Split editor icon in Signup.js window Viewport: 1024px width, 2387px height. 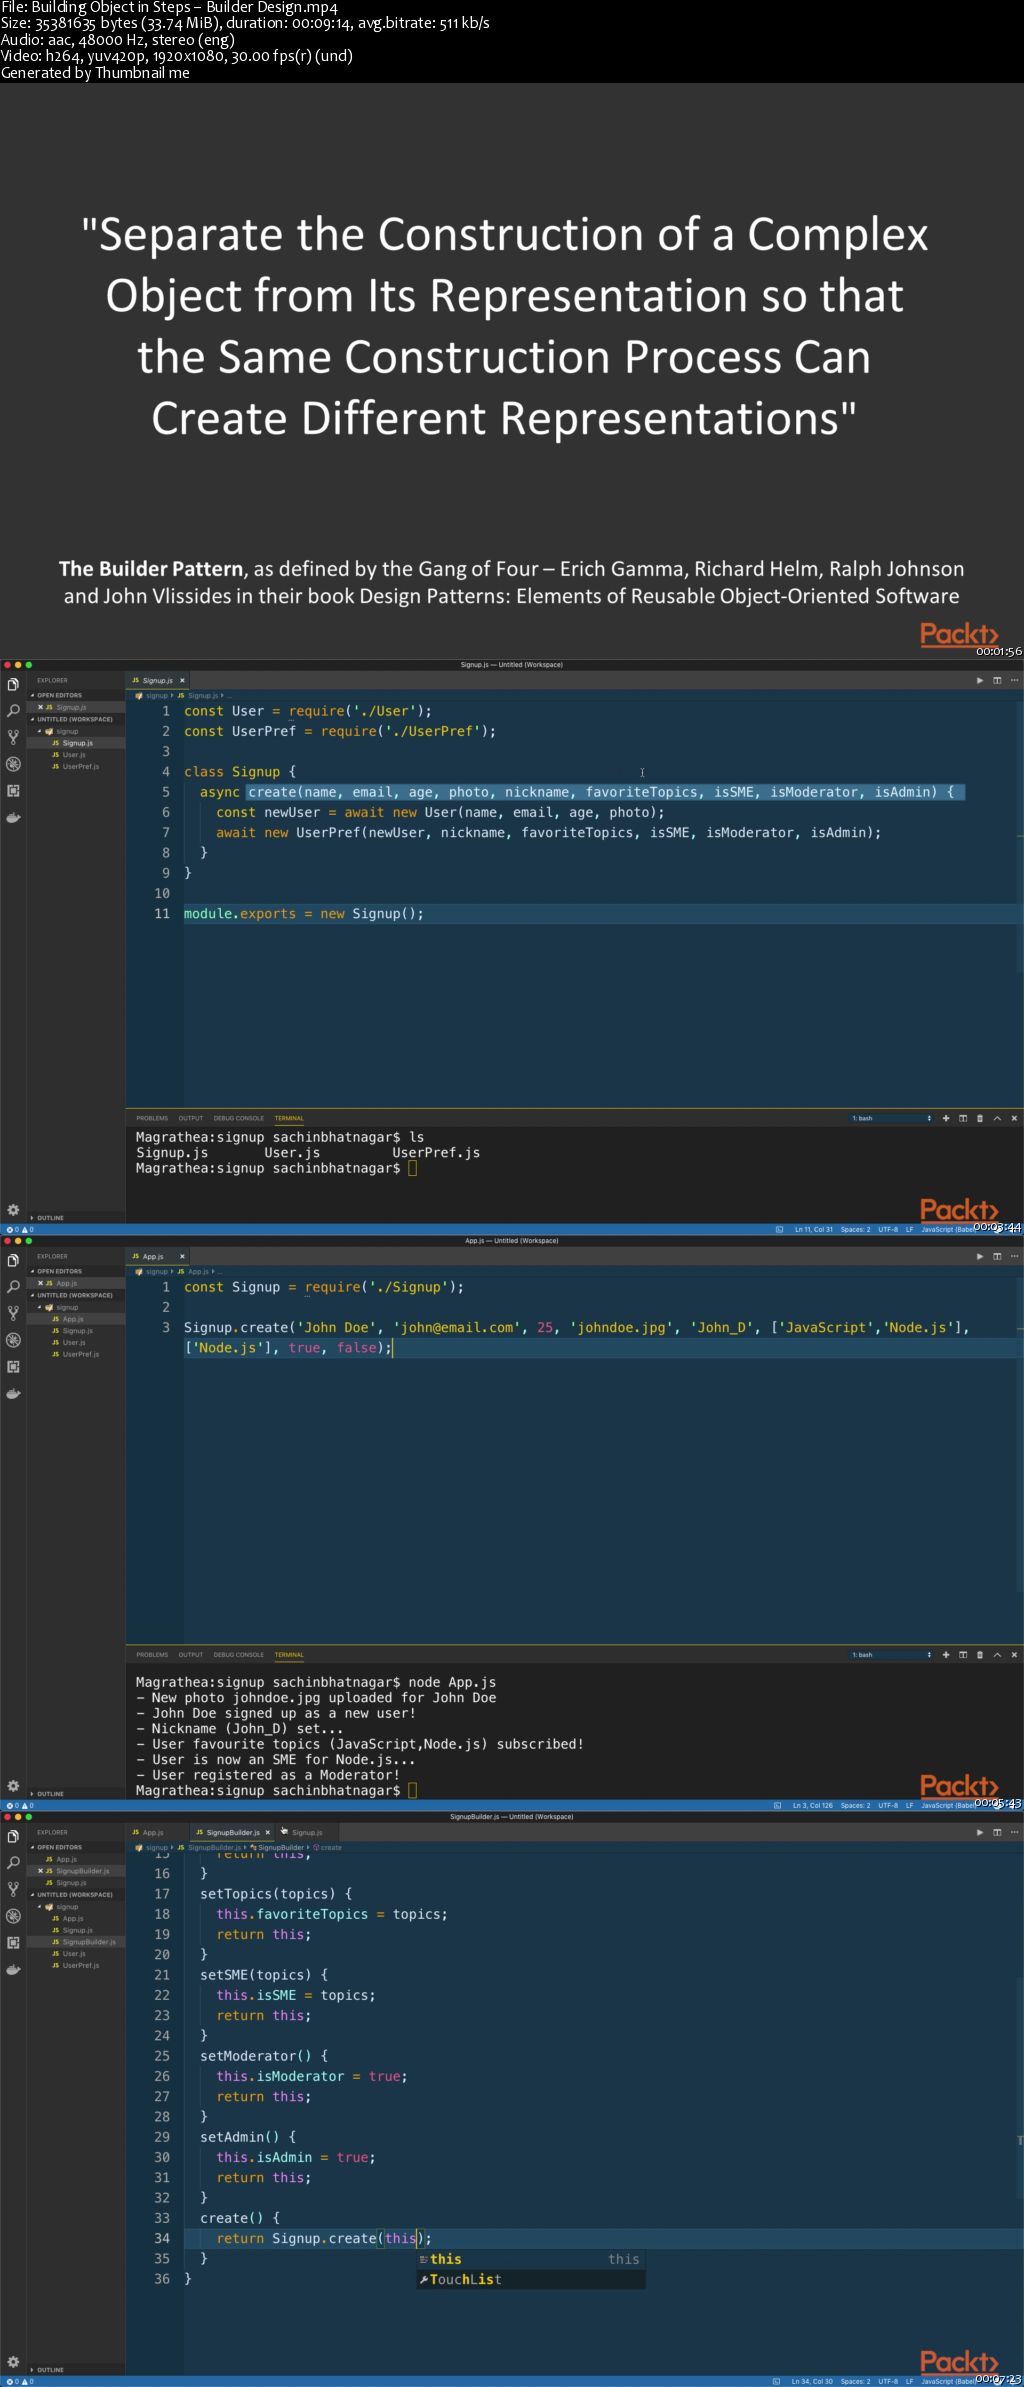[x=997, y=680]
